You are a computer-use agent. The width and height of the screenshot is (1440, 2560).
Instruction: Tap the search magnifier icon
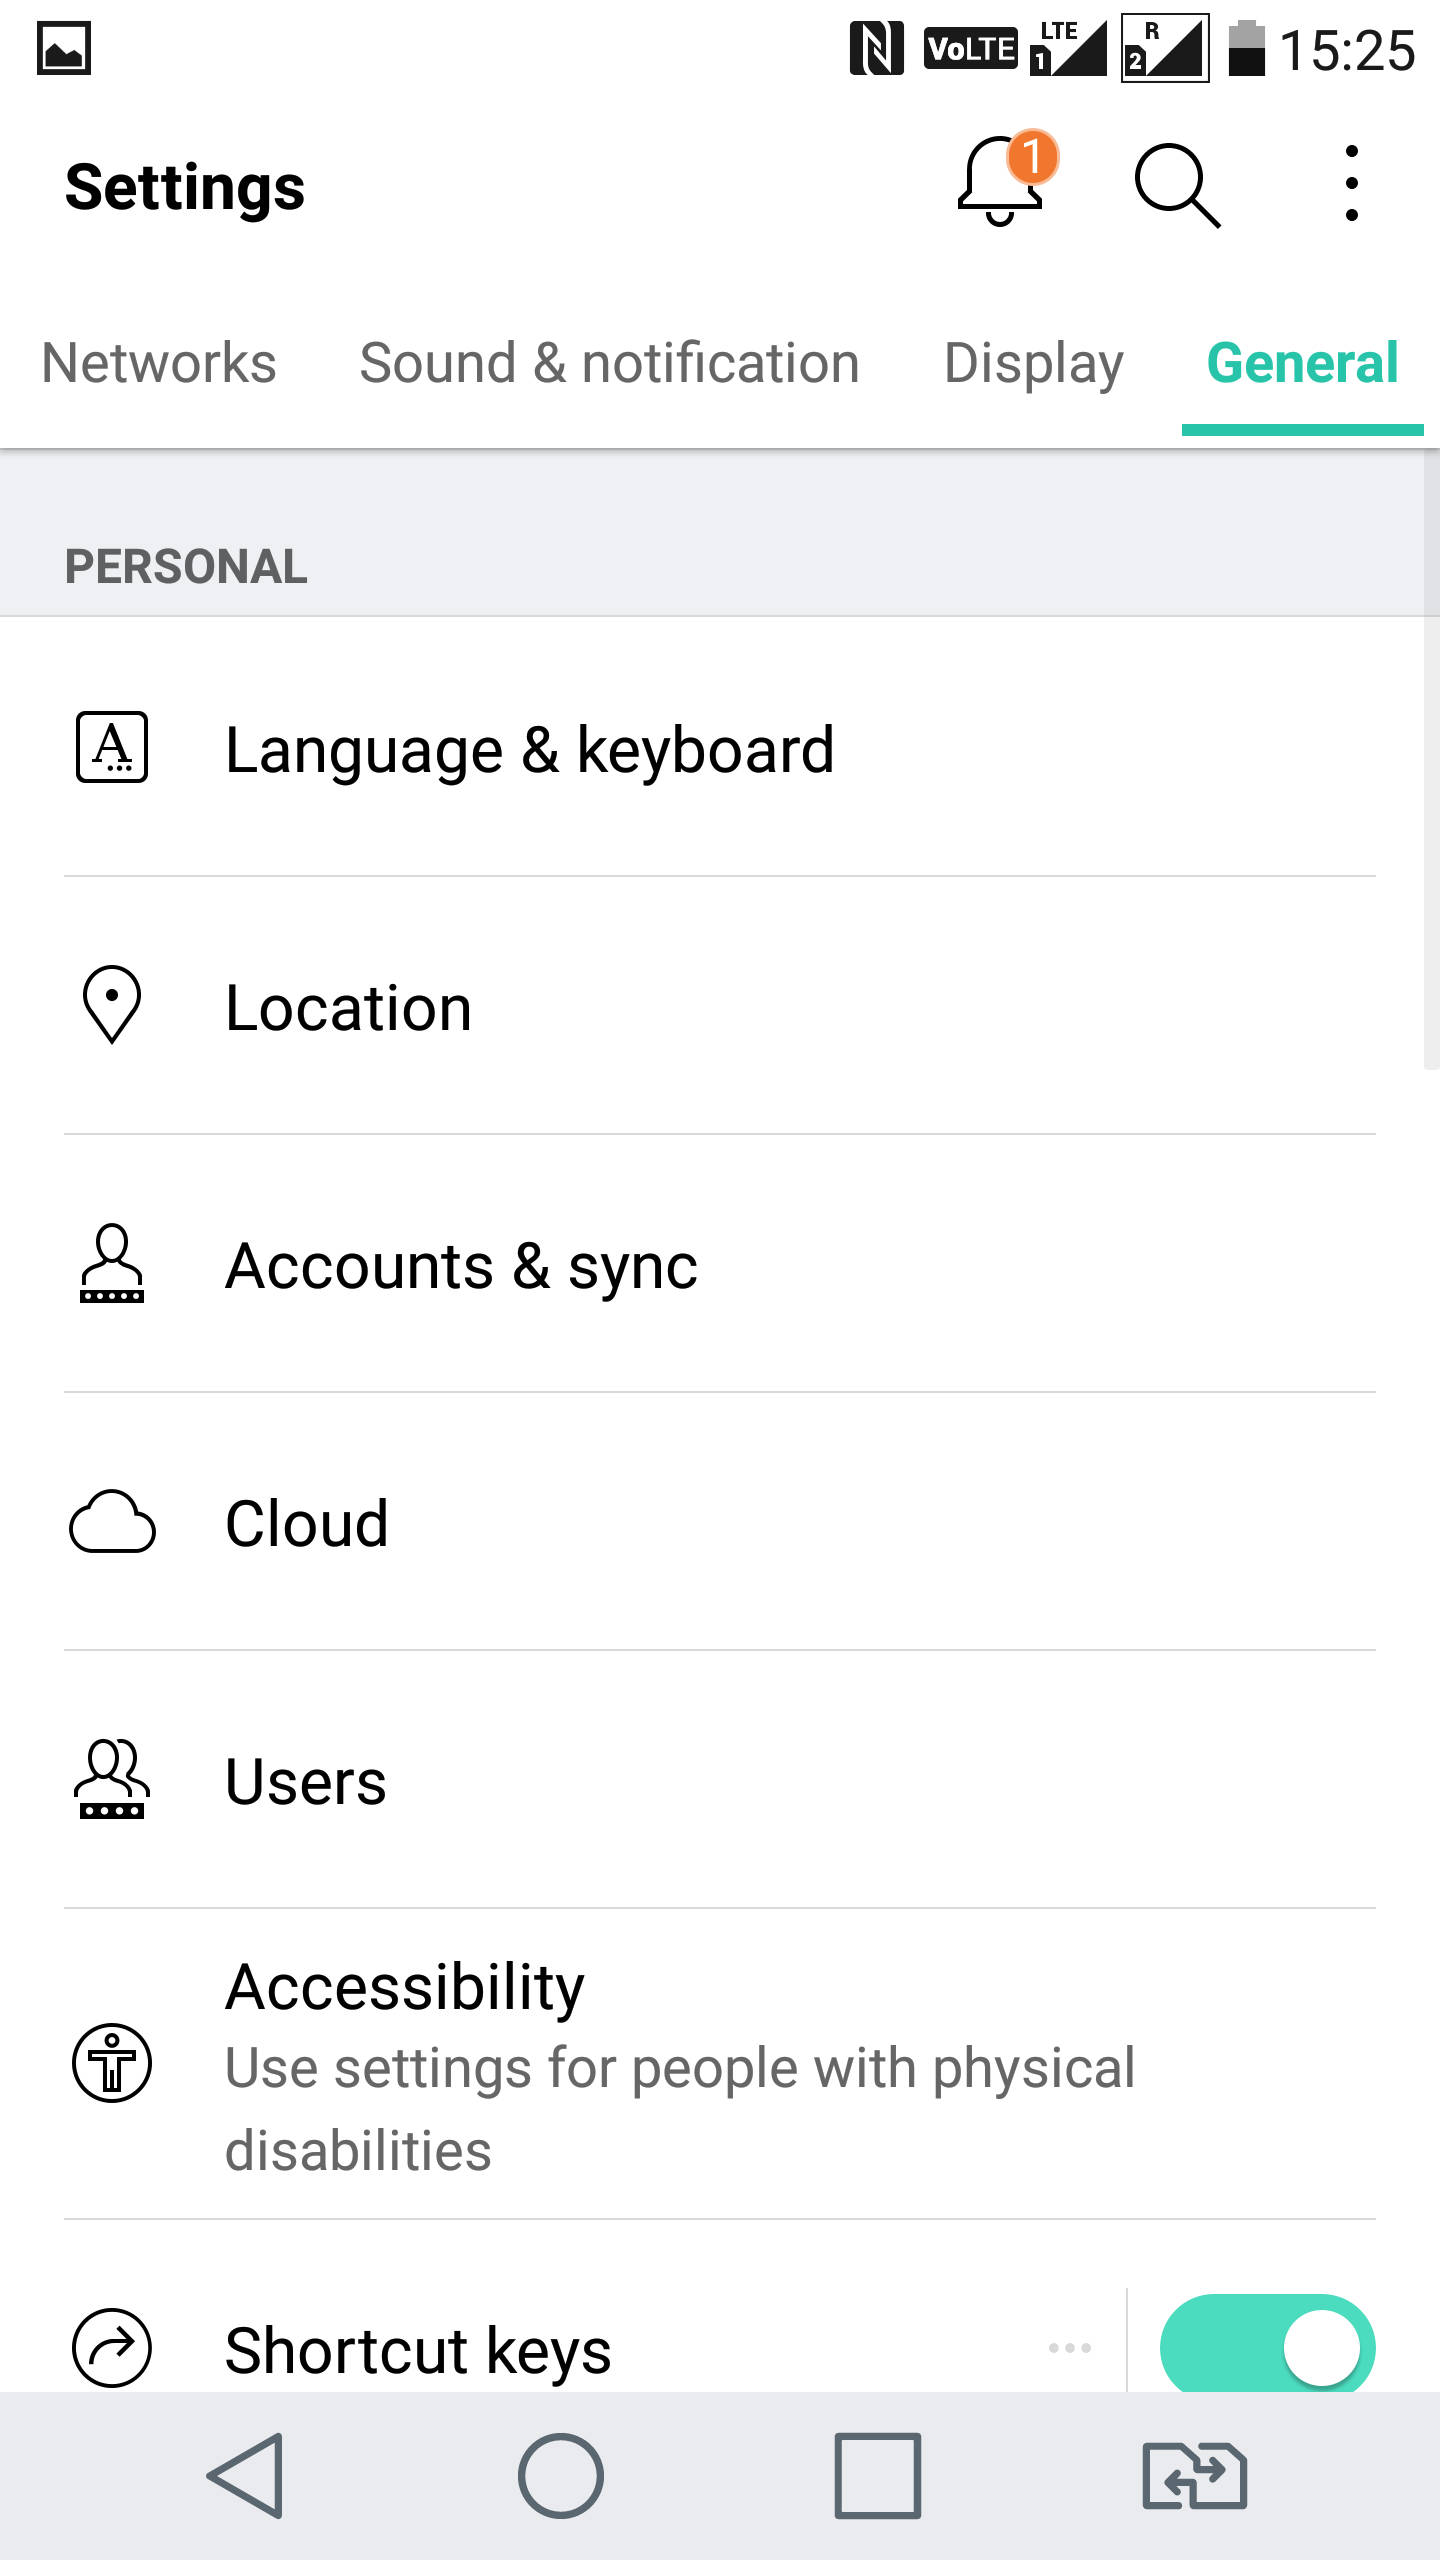[1177, 185]
